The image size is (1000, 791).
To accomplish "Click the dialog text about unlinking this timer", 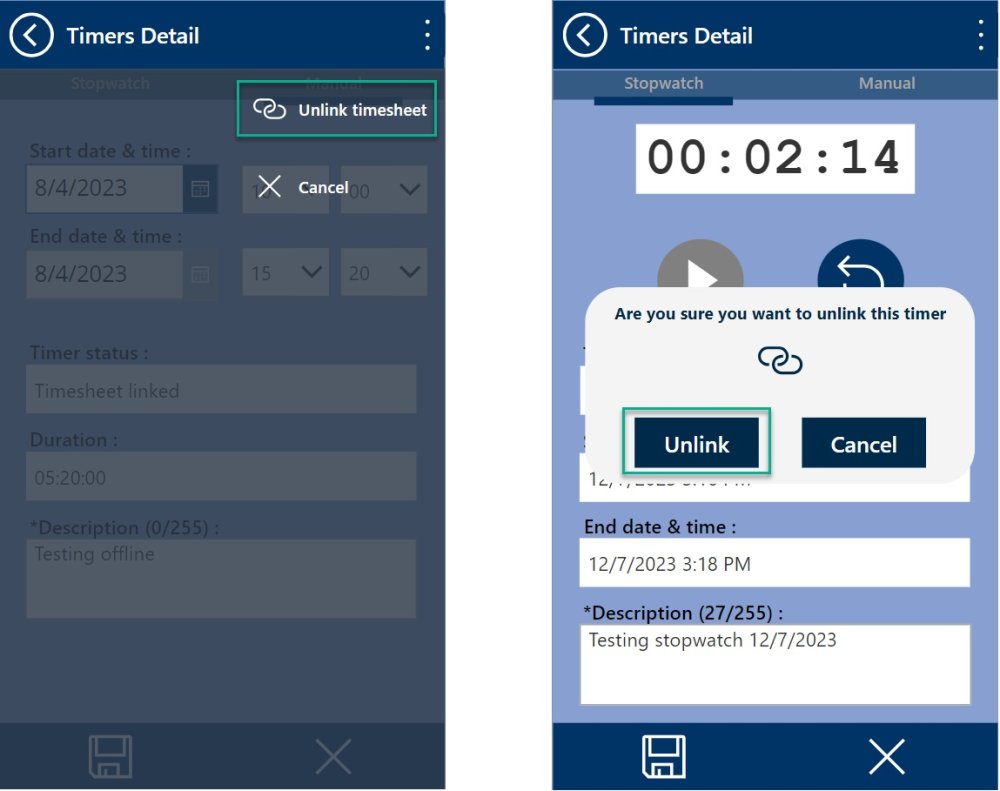I will click(x=780, y=314).
